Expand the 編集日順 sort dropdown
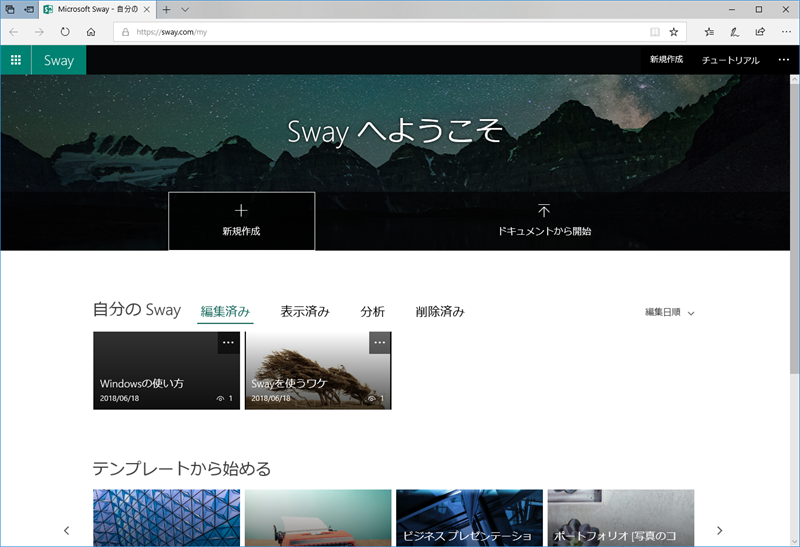800x547 pixels. (669, 312)
